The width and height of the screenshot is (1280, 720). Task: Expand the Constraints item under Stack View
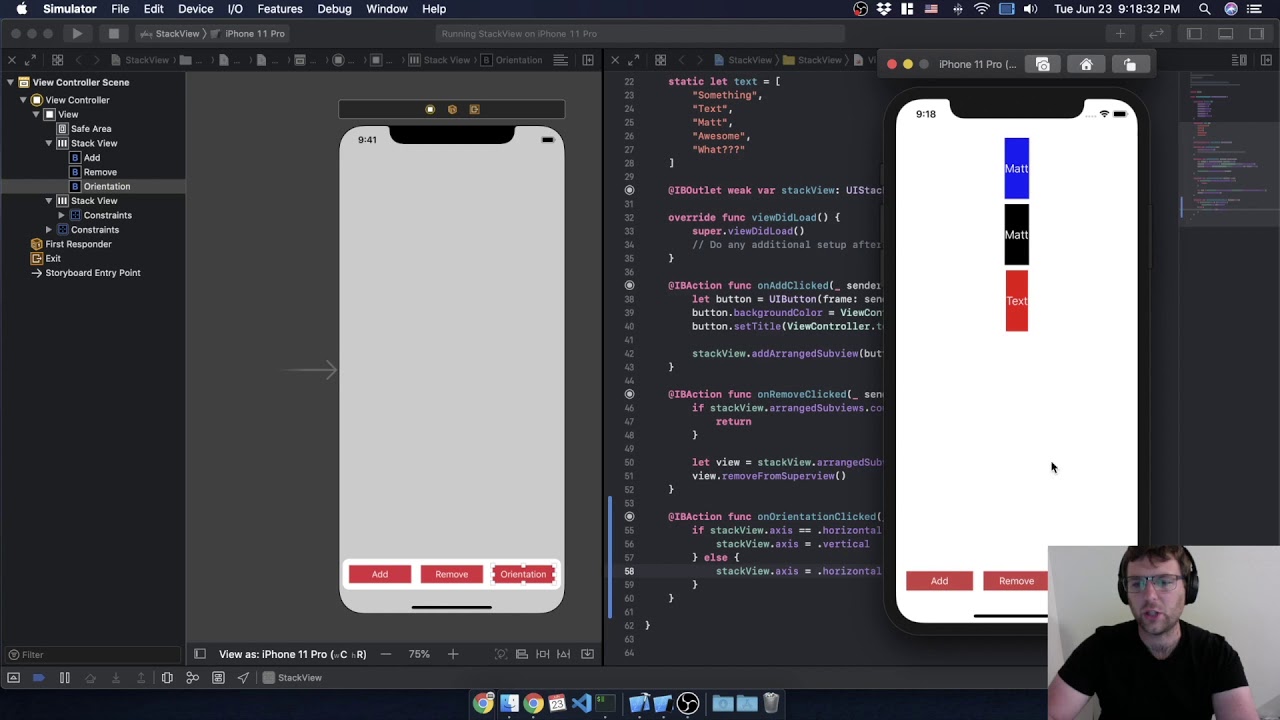tap(61, 215)
